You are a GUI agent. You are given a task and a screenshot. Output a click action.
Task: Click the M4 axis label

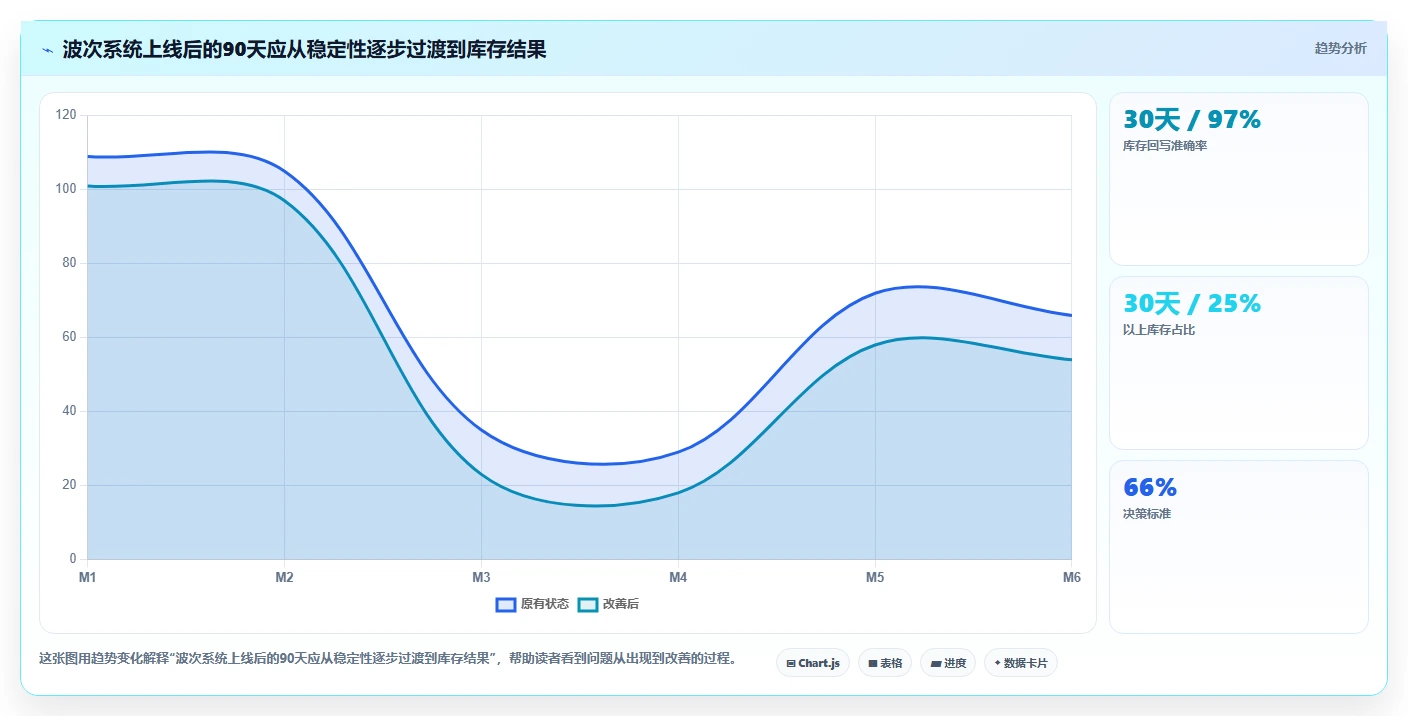678,577
